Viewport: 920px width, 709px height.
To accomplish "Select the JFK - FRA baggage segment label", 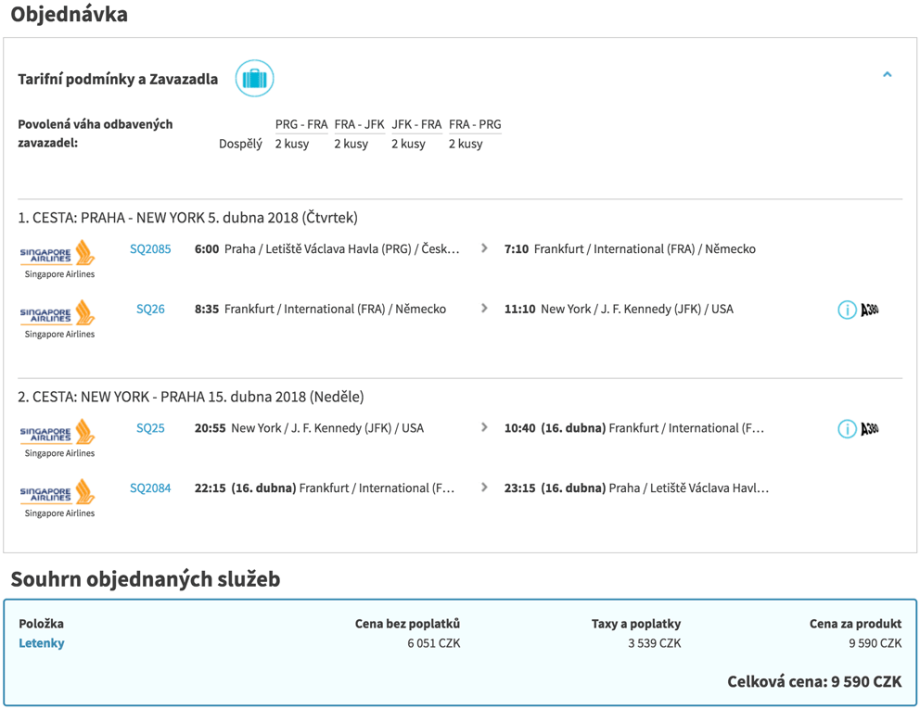I will click(416, 125).
